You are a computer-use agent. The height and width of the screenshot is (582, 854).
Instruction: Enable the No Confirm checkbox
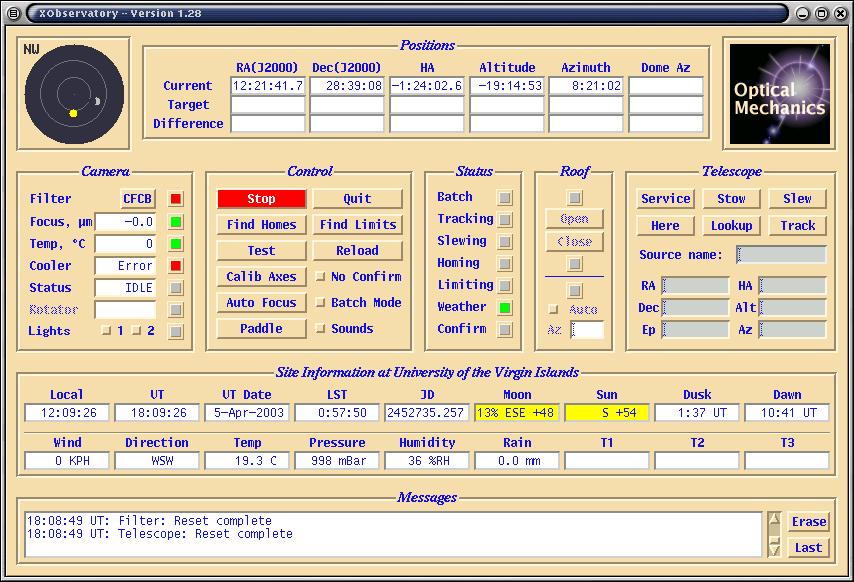[321, 277]
